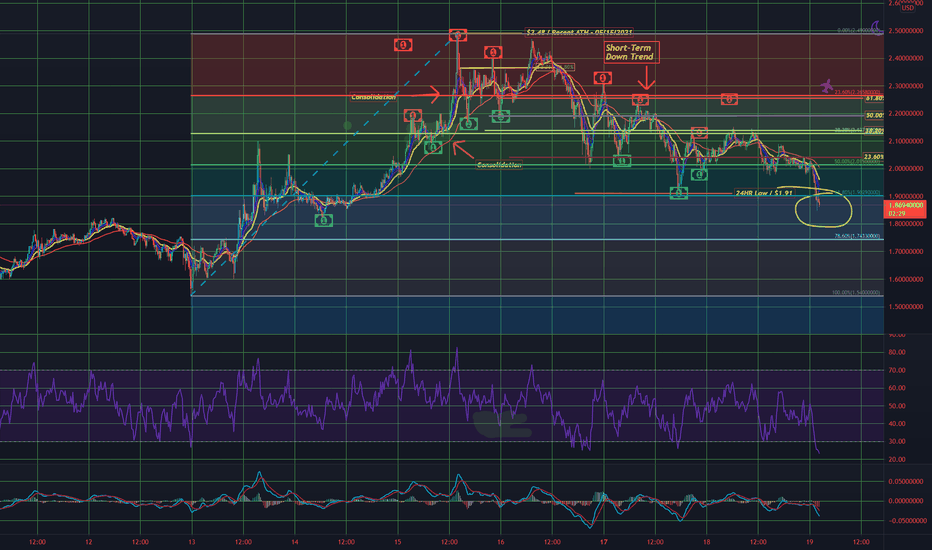Select the '24HR Low / $1.91' annotation
This screenshot has height=550, width=932.
764,193
